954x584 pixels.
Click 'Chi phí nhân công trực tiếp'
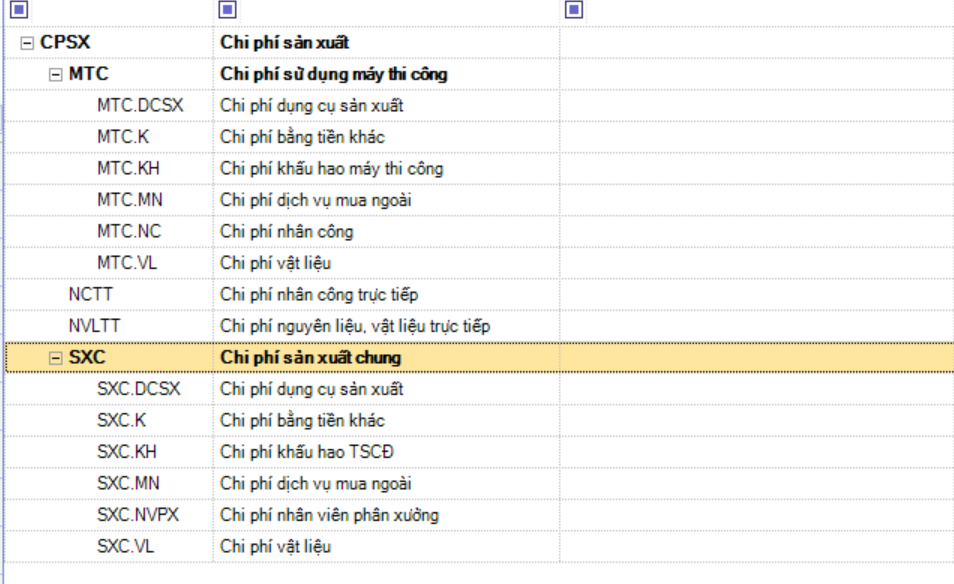point(319,294)
